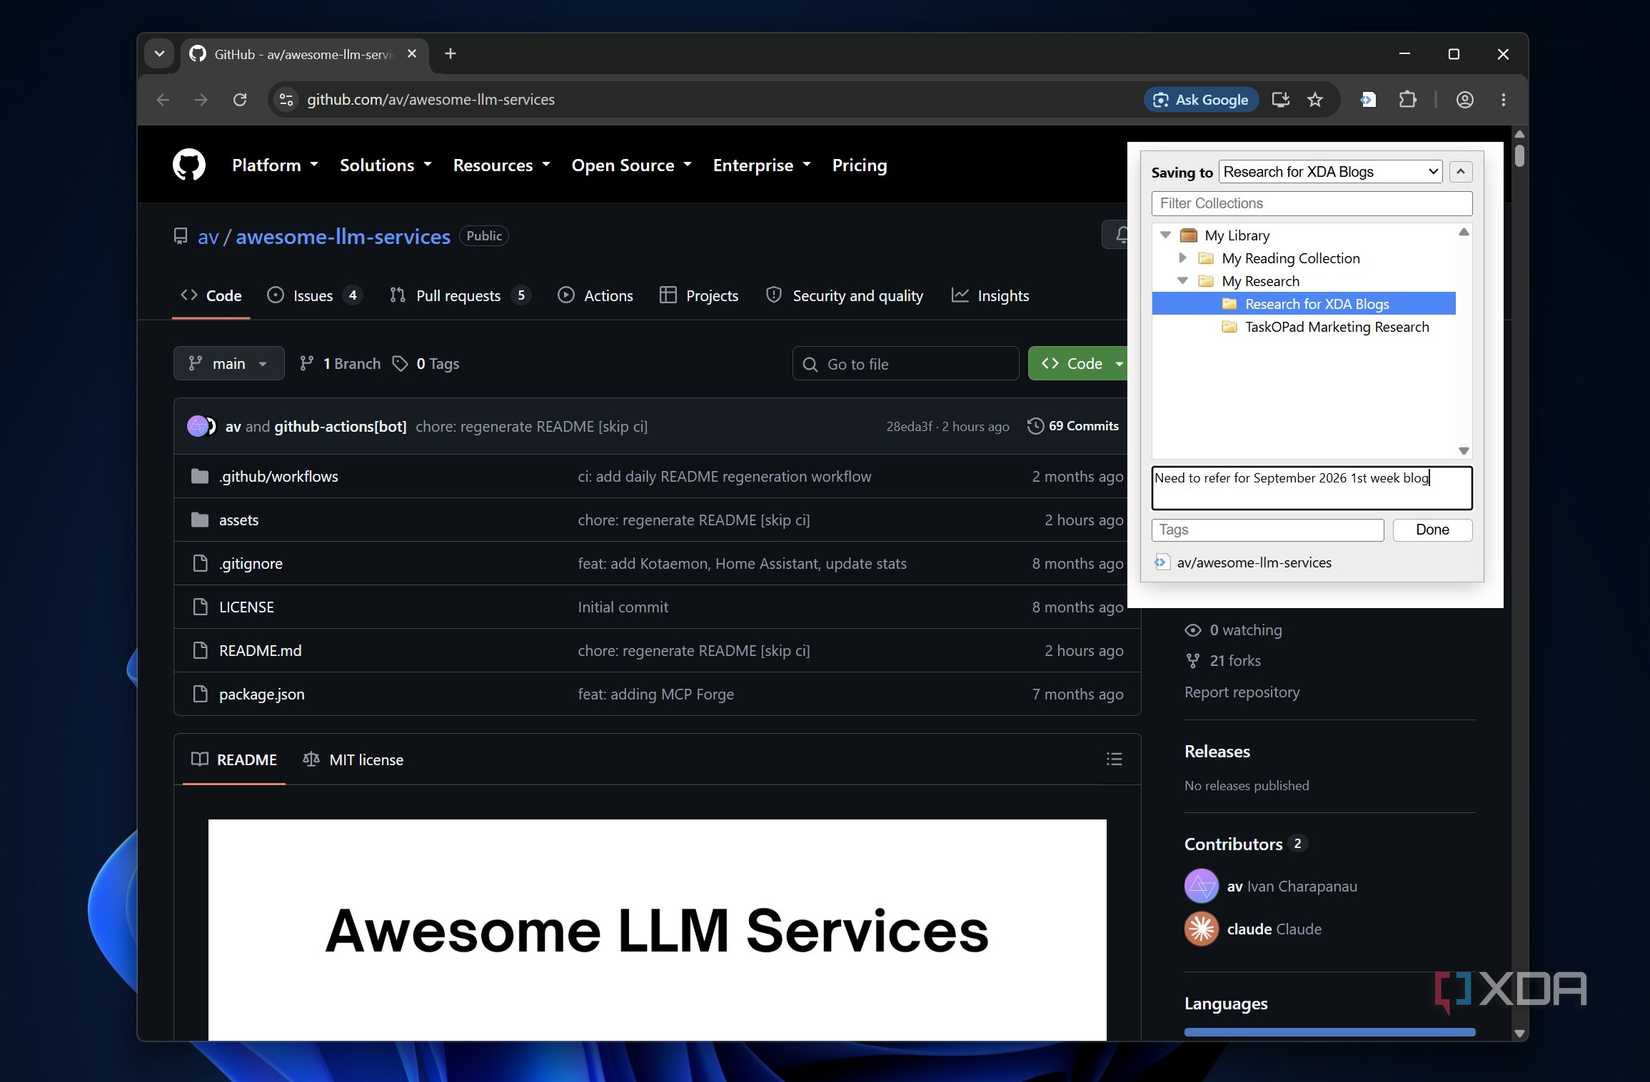Click av's avatar in Contributors

(x=1201, y=886)
